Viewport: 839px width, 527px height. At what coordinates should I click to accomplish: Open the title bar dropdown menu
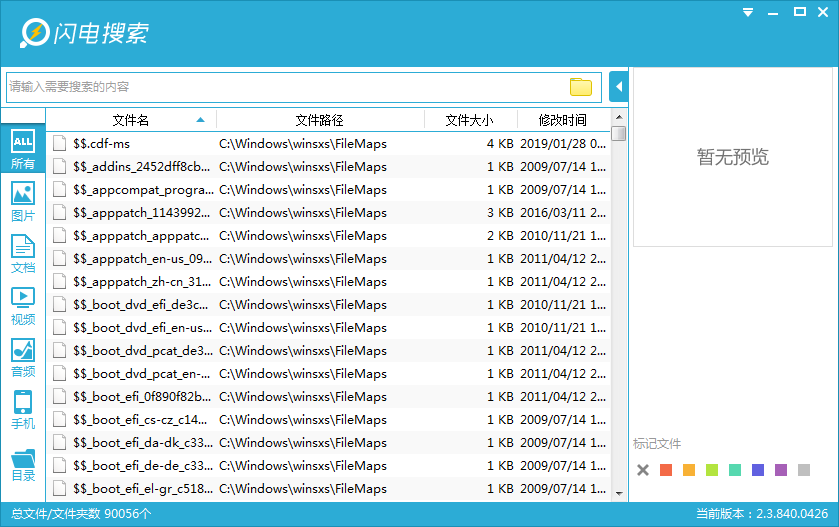click(x=748, y=12)
